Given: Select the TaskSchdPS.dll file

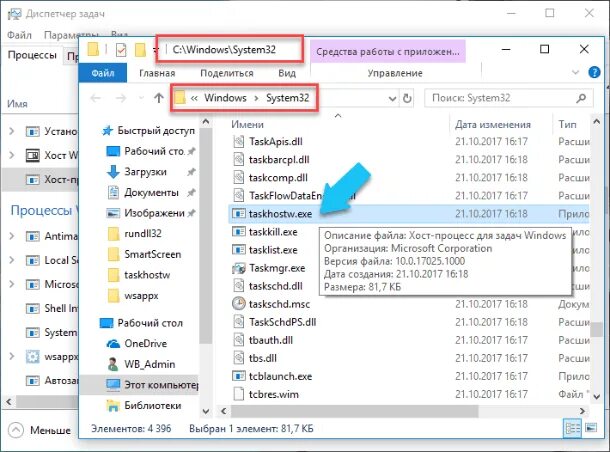Looking at the screenshot, I should 282,322.
